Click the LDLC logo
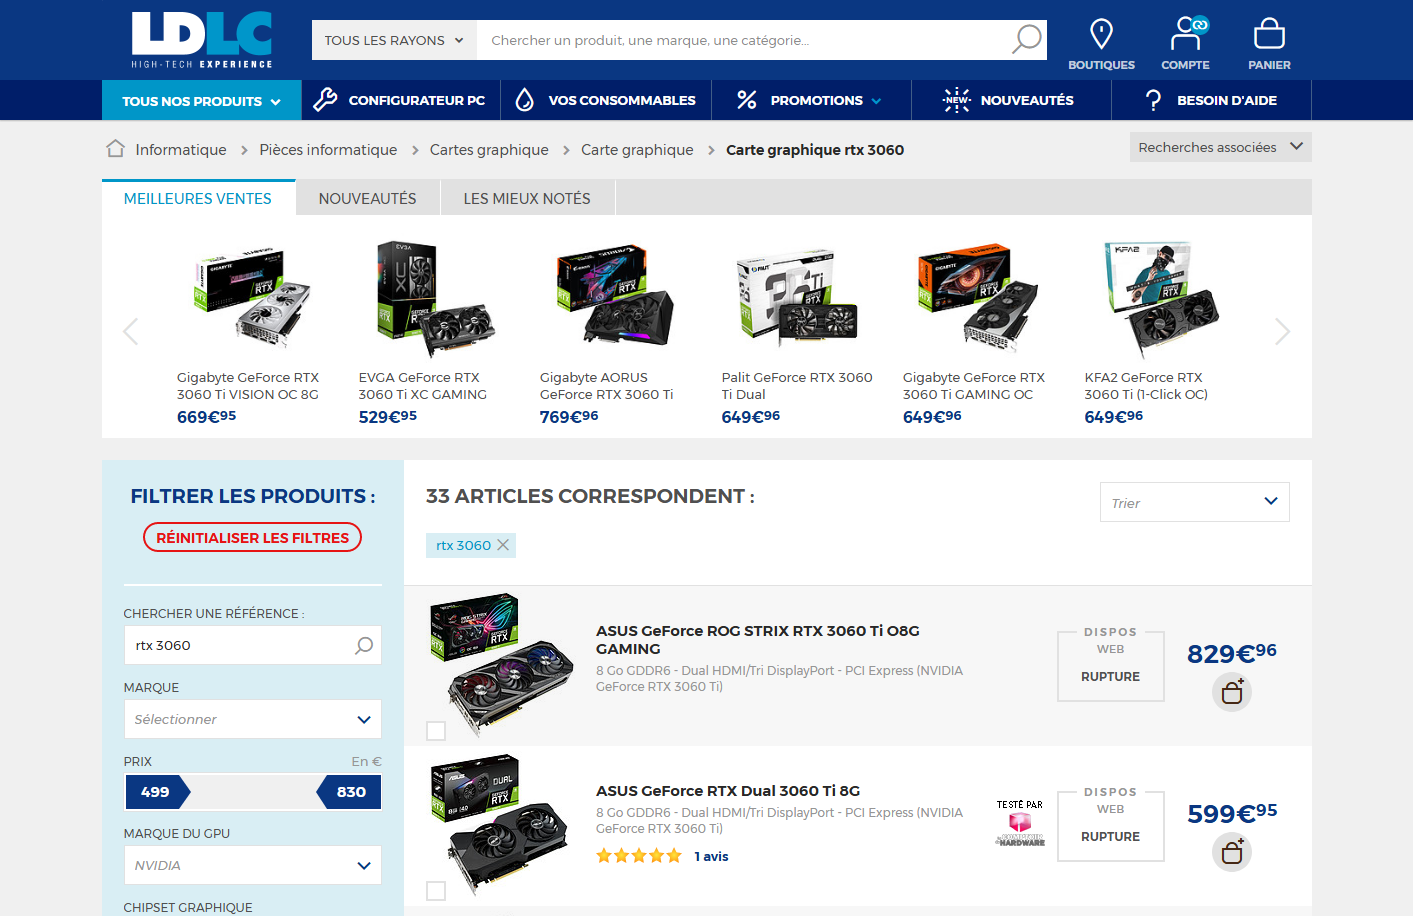1413x916 pixels. tap(202, 40)
